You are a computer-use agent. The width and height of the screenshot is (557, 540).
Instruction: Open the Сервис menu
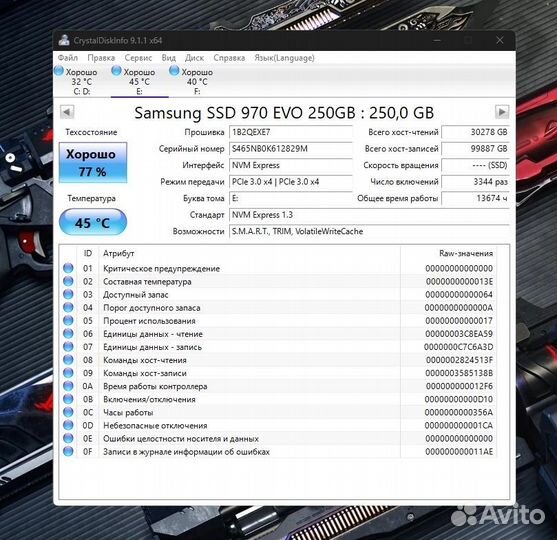(x=138, y=58)
